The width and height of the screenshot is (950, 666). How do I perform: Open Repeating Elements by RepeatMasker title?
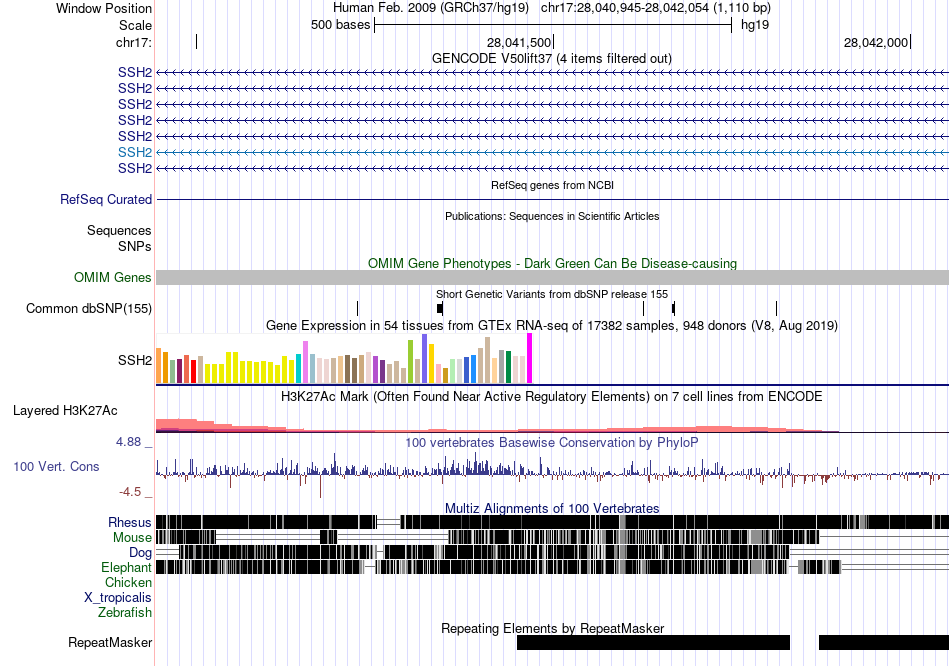(552, 628)
